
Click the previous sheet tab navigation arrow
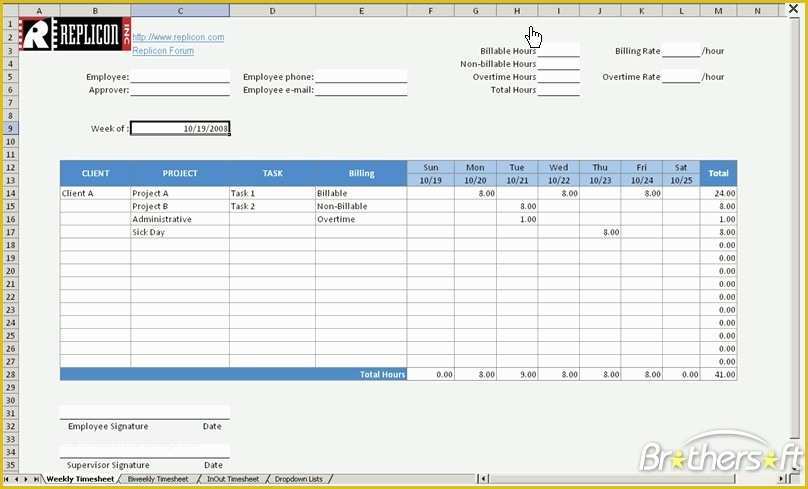[16, 479]
